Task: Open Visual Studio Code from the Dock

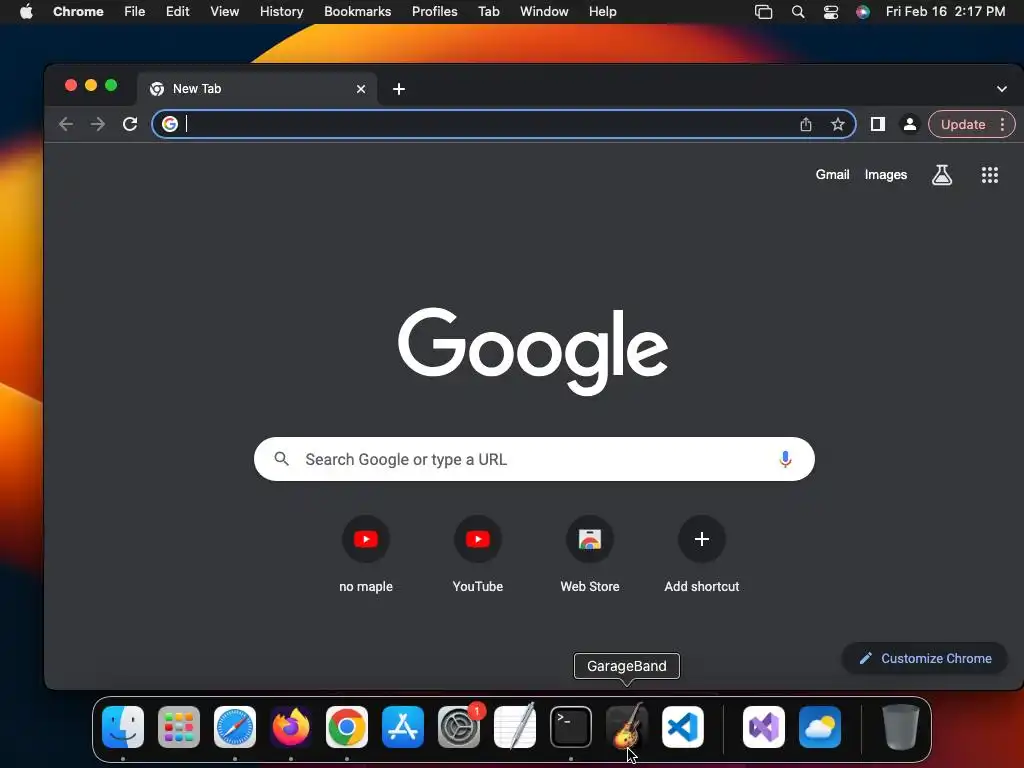Action: [x=683, y=727]
